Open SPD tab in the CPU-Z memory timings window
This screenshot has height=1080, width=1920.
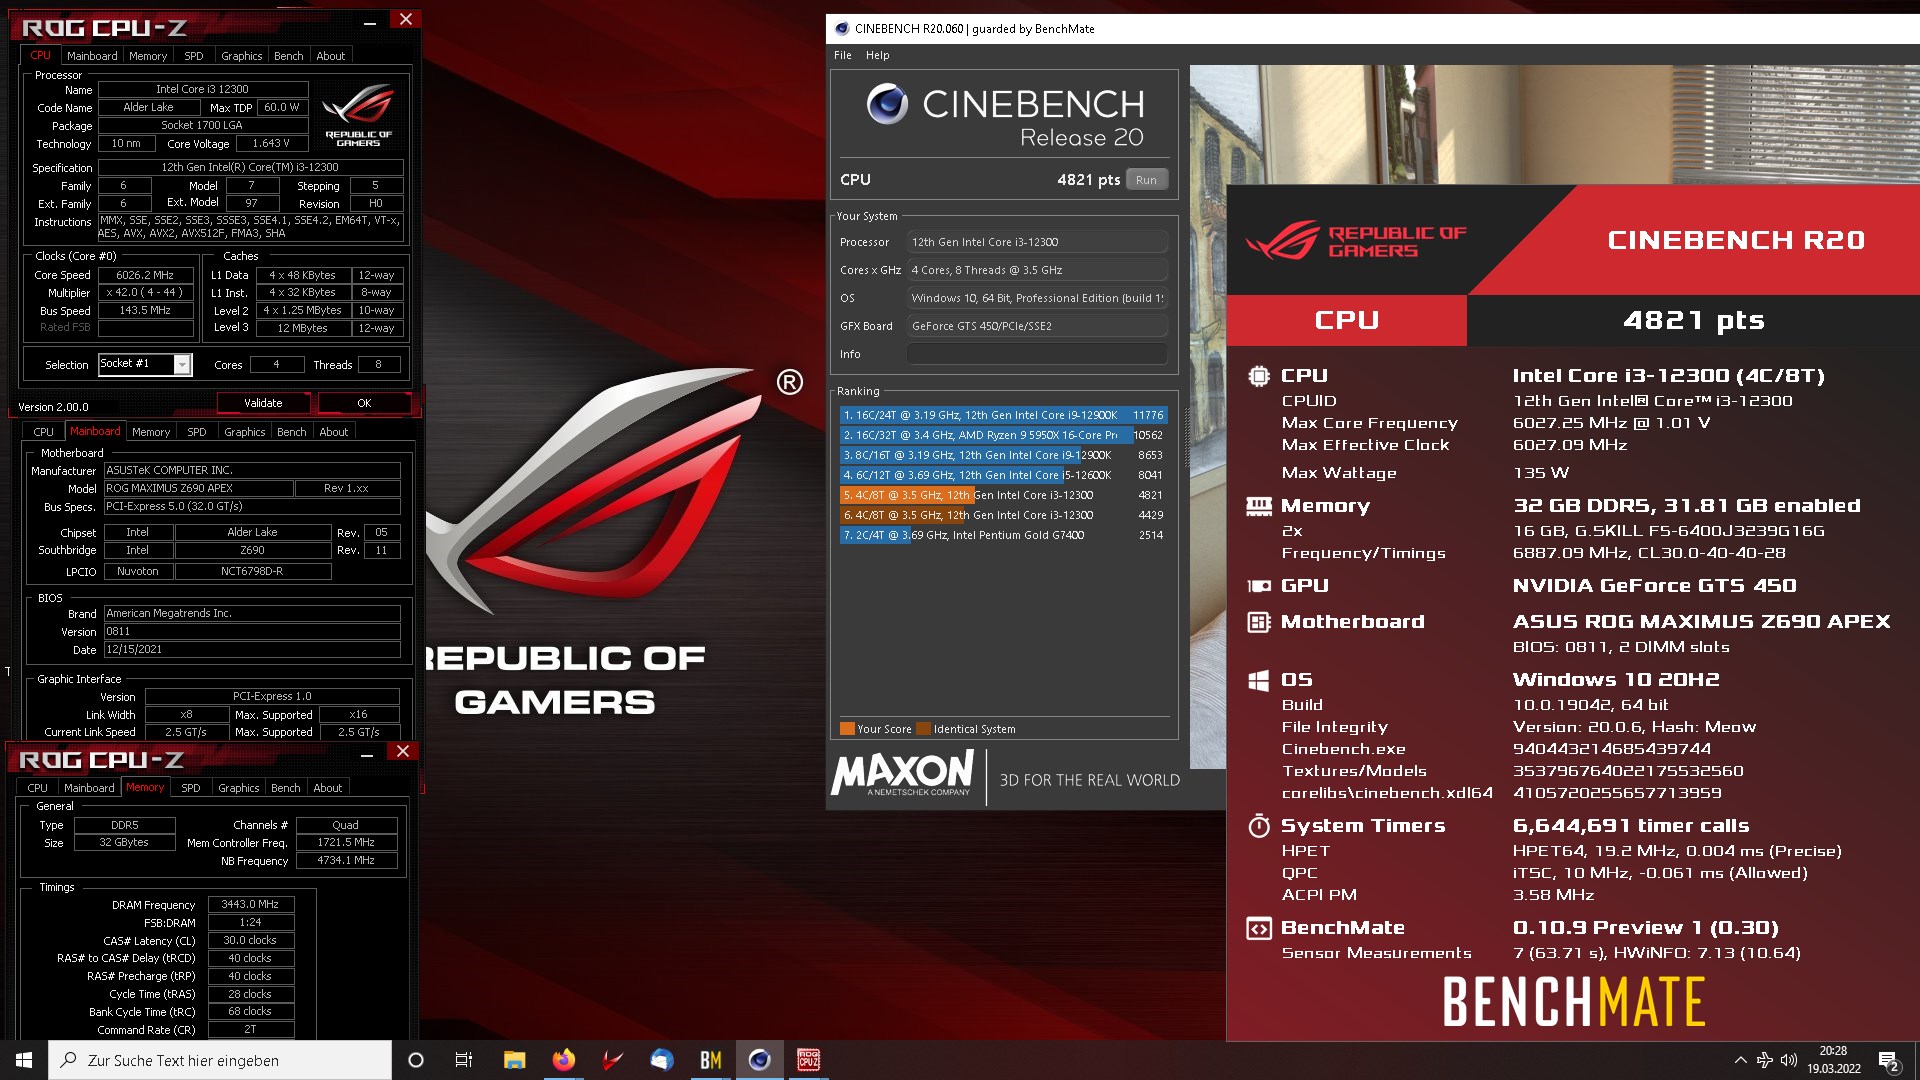click(191, 788)
